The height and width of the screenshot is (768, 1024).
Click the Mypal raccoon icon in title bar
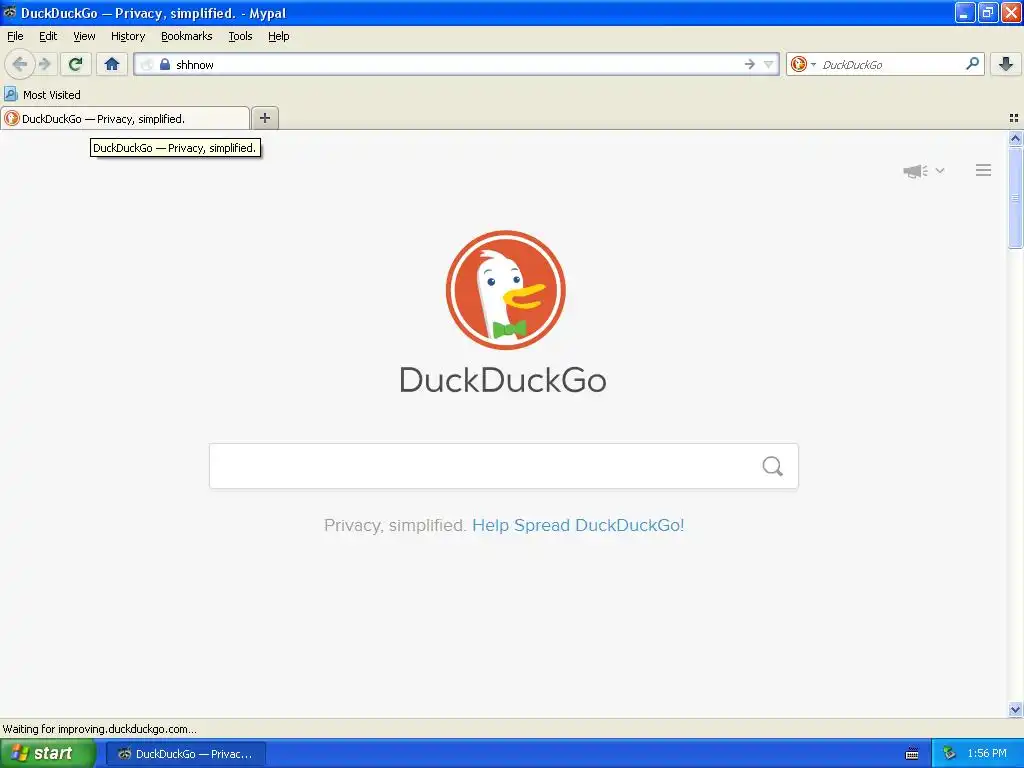click(10, 12)
